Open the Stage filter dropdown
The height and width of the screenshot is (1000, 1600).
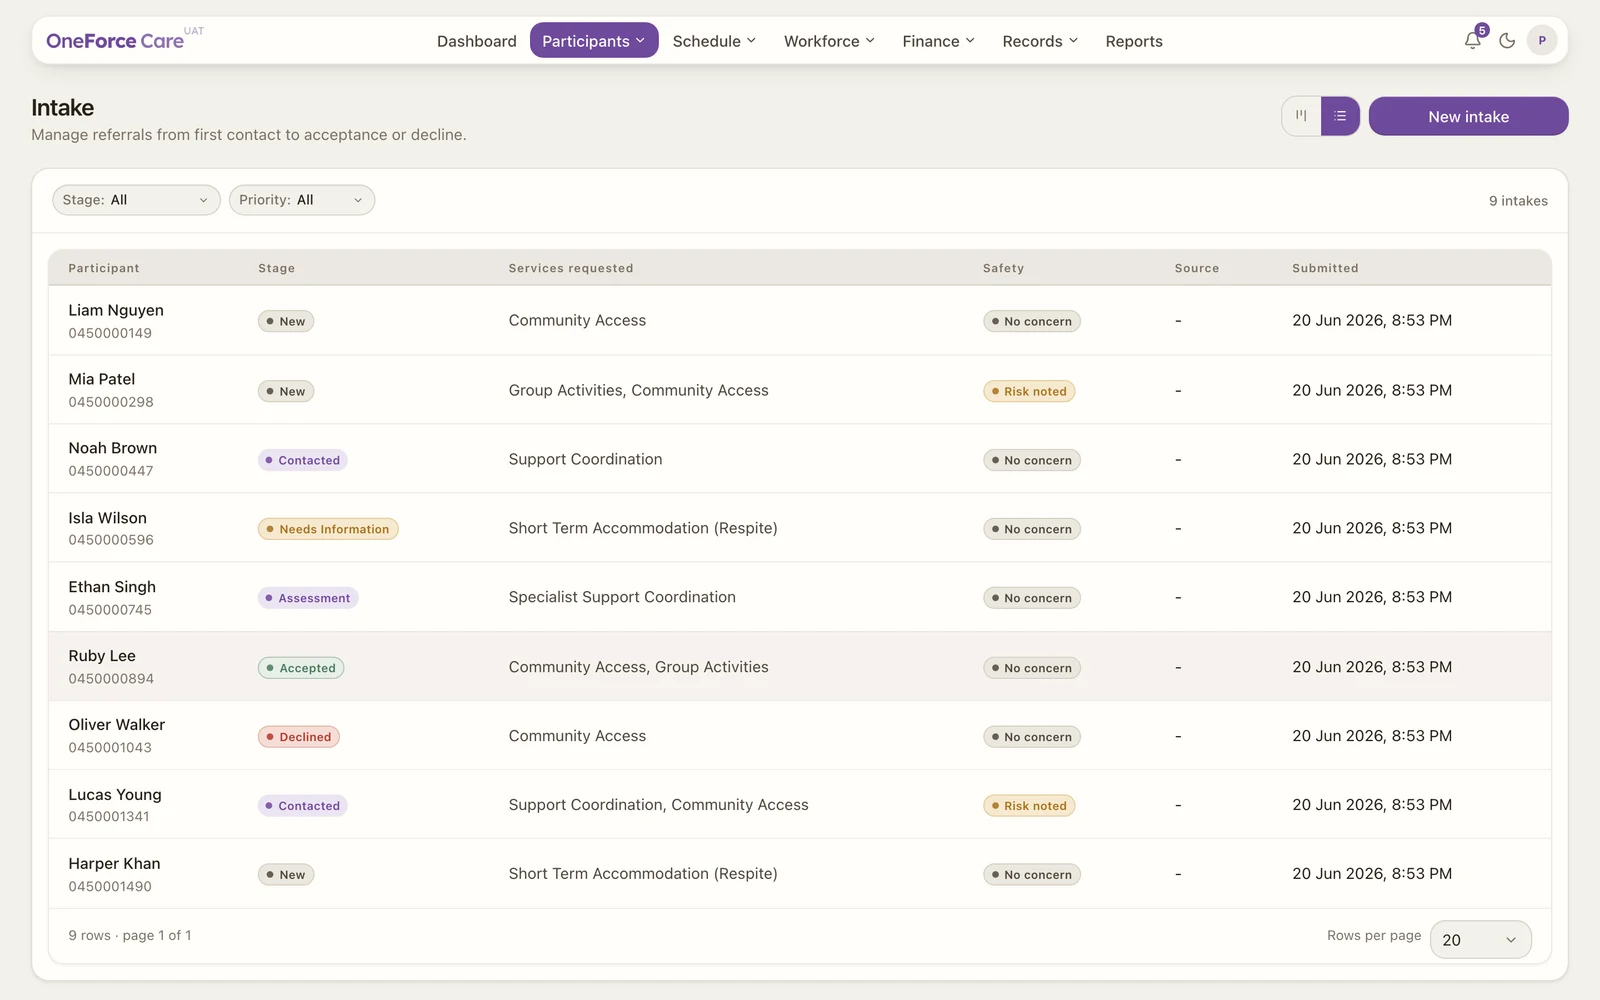[136, 200]
